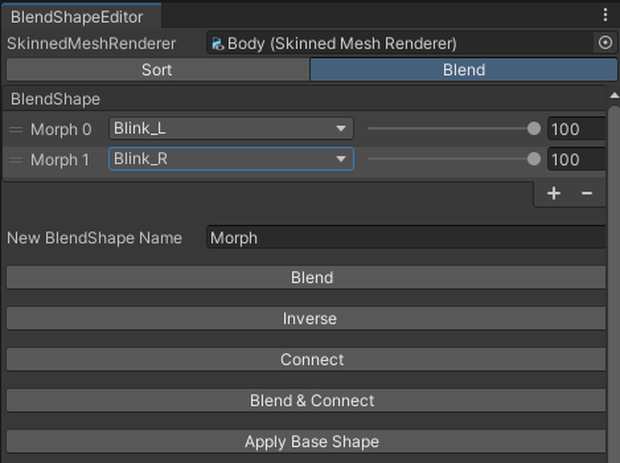The height and width of the screenshot is (463, 620).
Task: Click the wide Blend action button
Action: [x=306, y=277]
